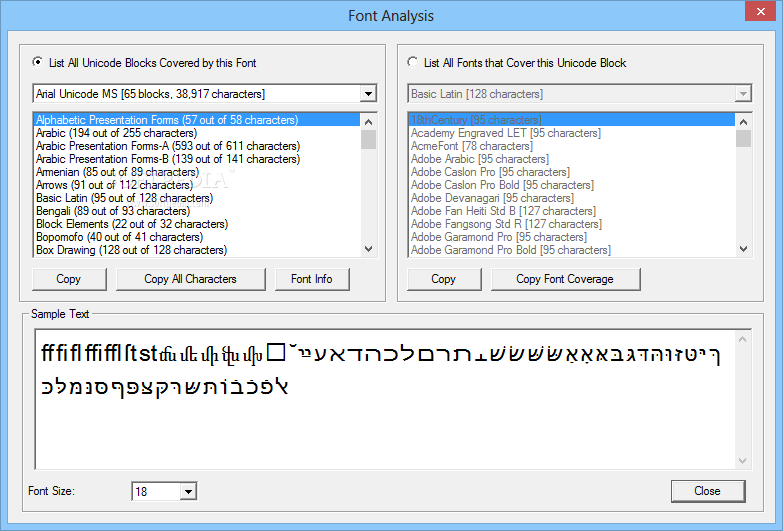
Task: Select Arabic Presentation Forms-A row
Action: coord(197,146)
